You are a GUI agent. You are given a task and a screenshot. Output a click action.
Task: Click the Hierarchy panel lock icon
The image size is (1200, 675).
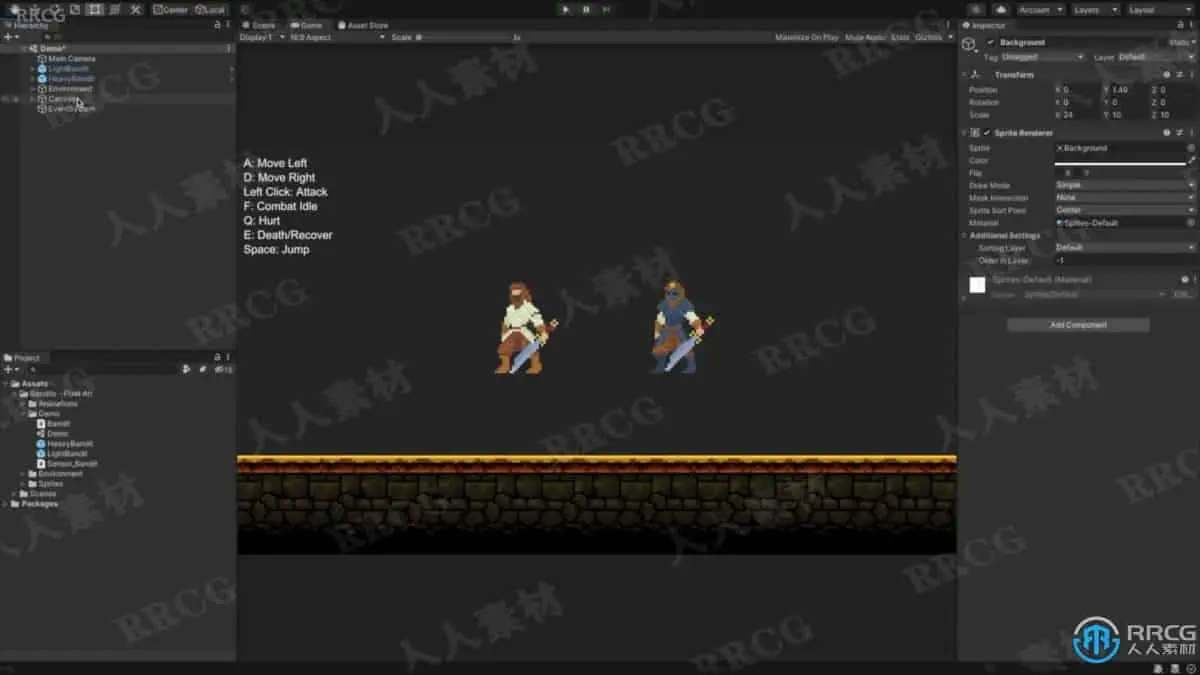coord(218,25)
